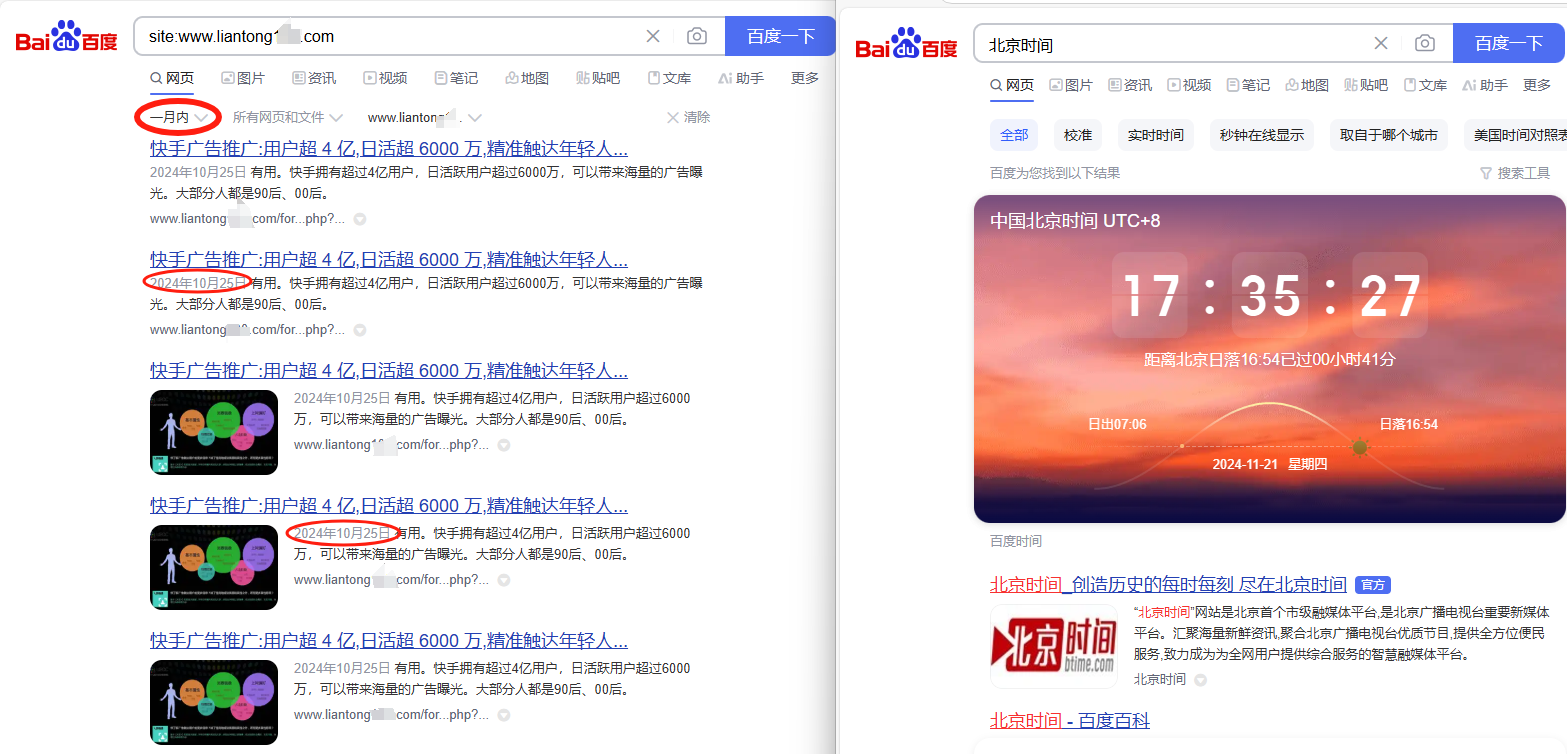
Task: Switch to 笔记 tab in right window
Action: coord(1248,85)
